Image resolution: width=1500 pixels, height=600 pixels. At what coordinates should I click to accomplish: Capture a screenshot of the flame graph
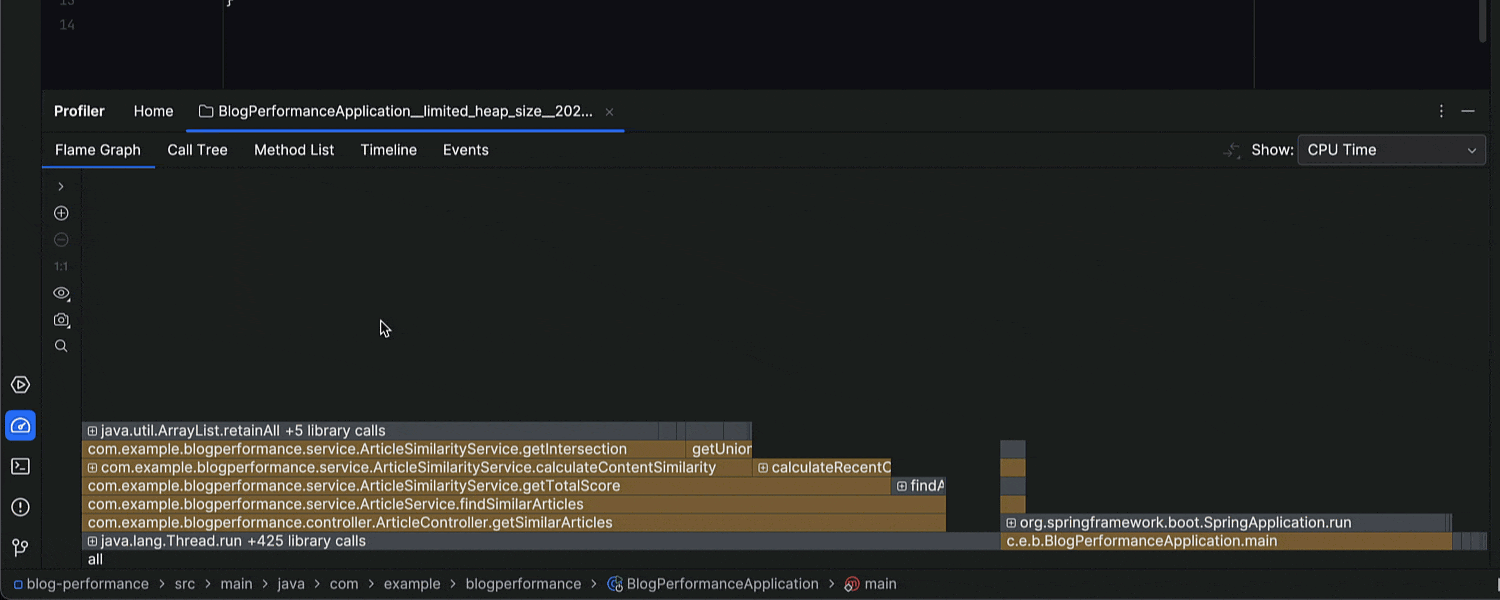(x=61, y=320)
